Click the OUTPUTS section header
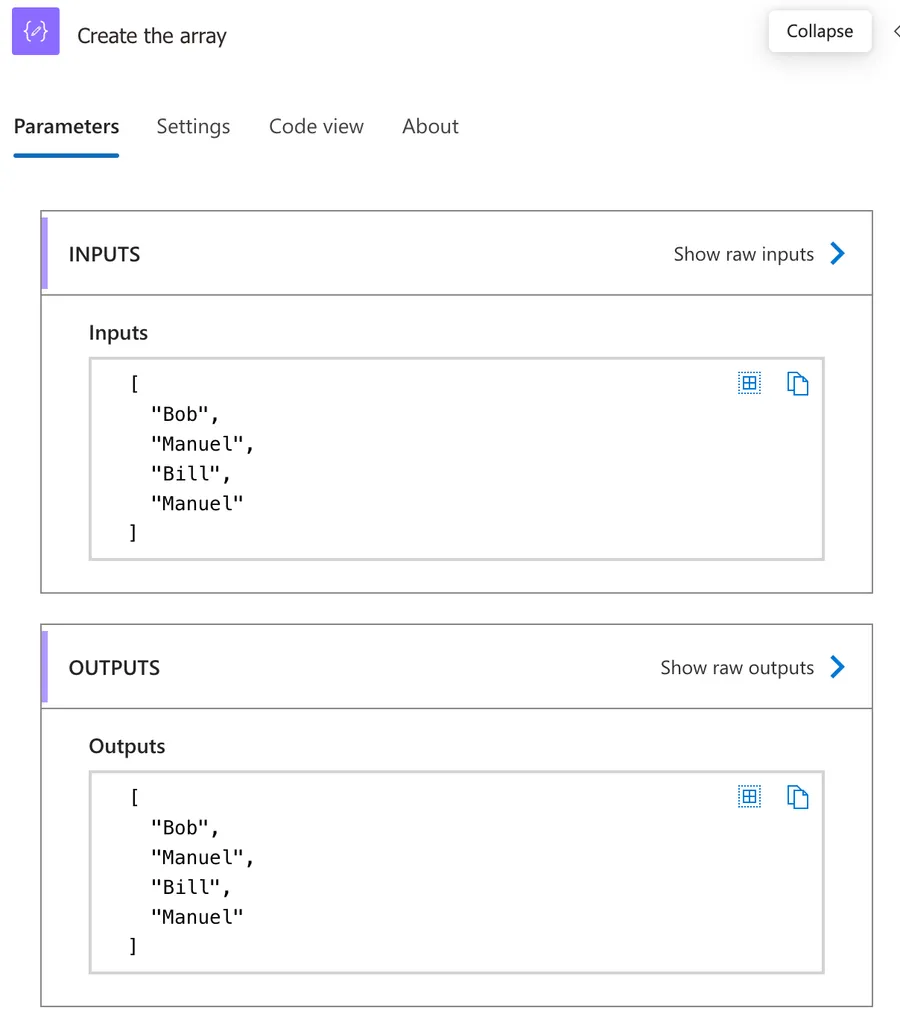The width and height of the screenshot is (900, 1025). pos(114,668)
